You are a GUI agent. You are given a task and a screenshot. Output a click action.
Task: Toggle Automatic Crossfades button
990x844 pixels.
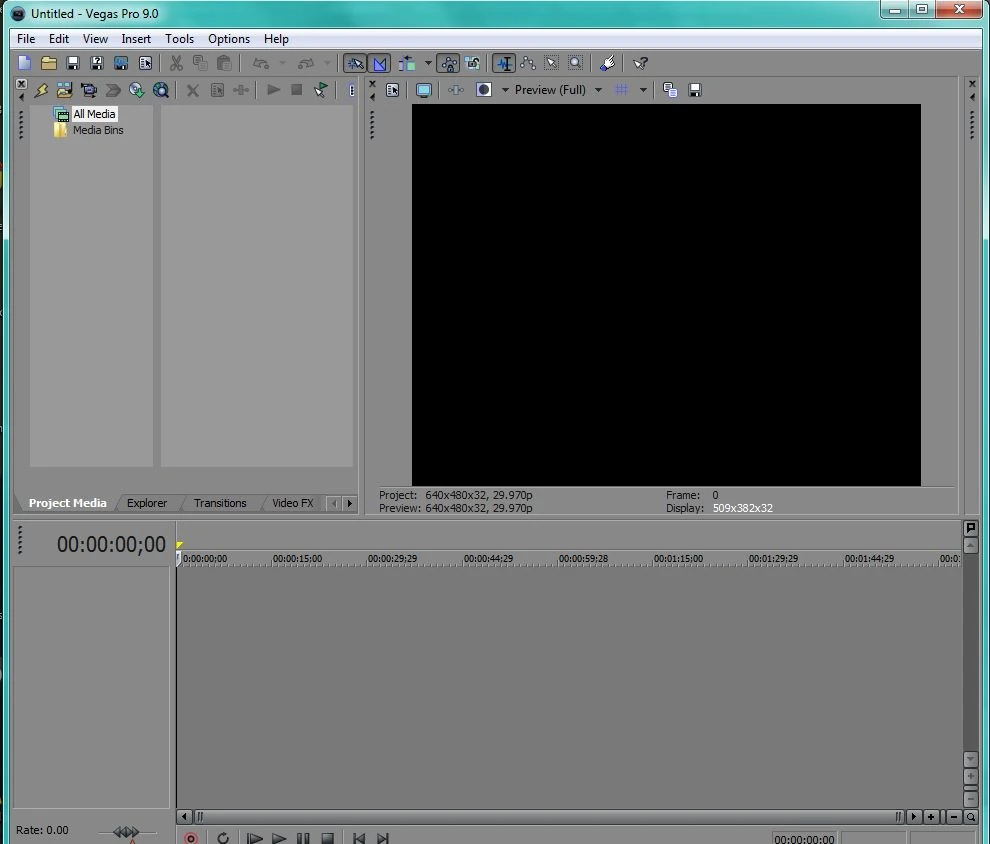(x=379, y=63)
